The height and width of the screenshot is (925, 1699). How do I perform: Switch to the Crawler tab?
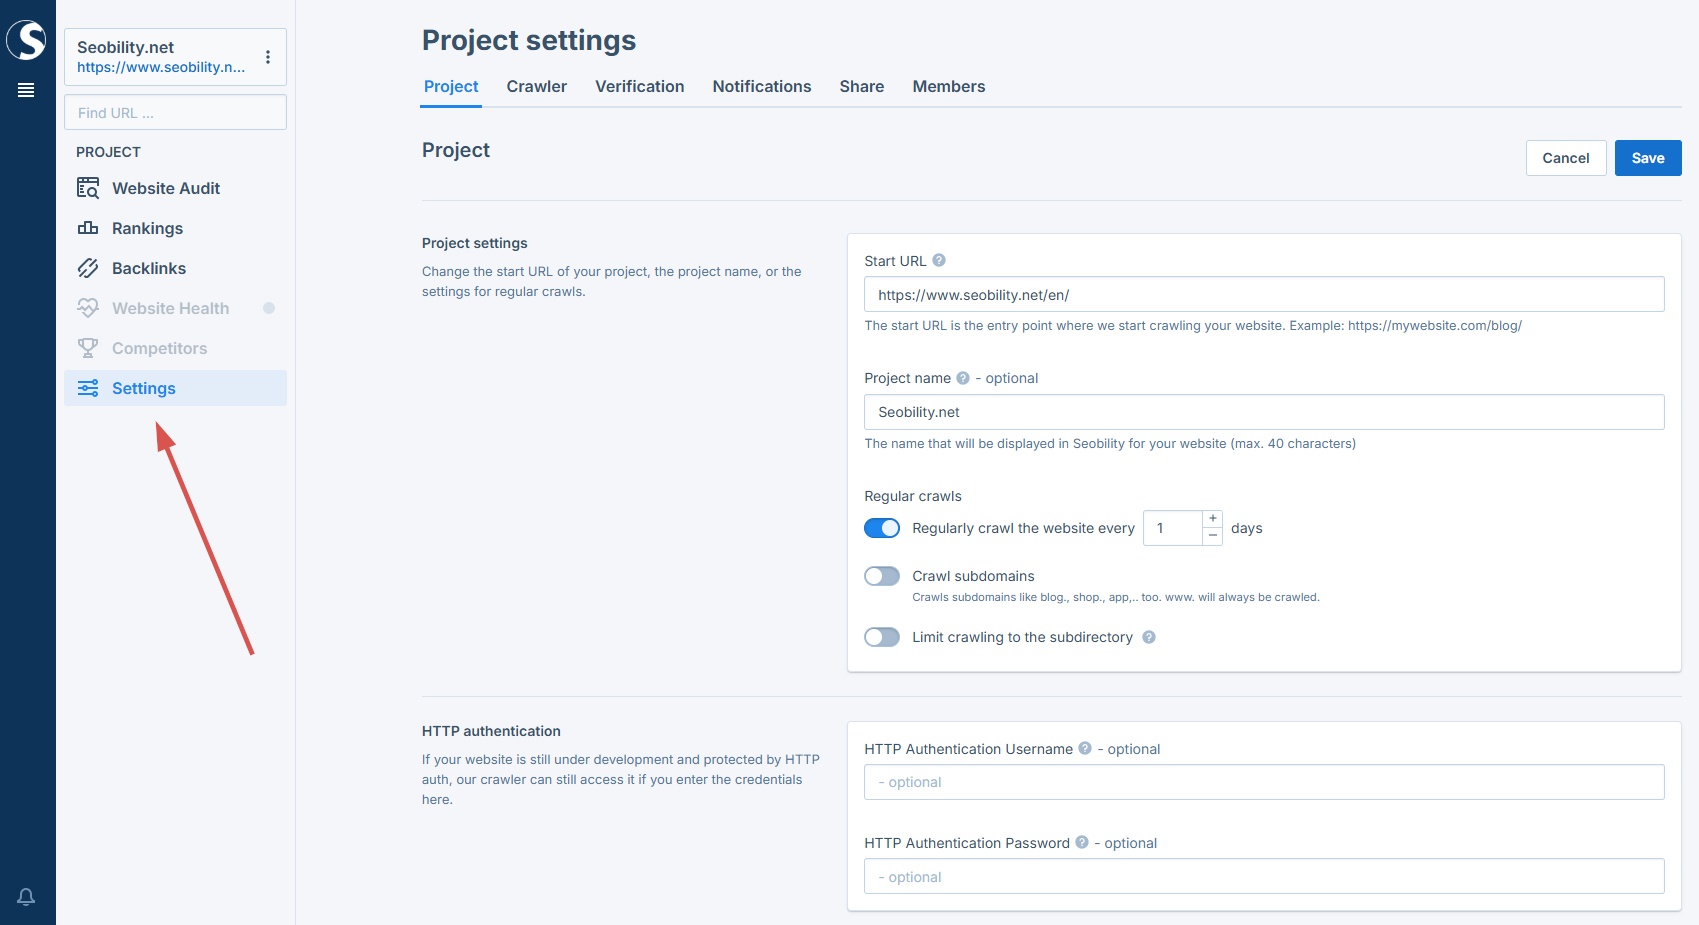click(x=537, y=86)
